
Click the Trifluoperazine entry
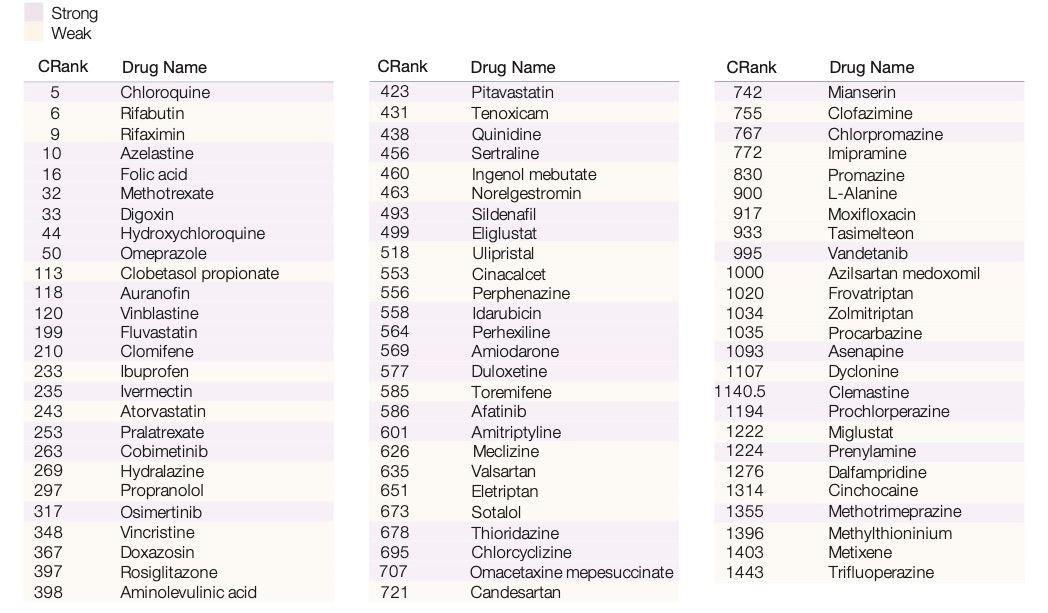880,572
